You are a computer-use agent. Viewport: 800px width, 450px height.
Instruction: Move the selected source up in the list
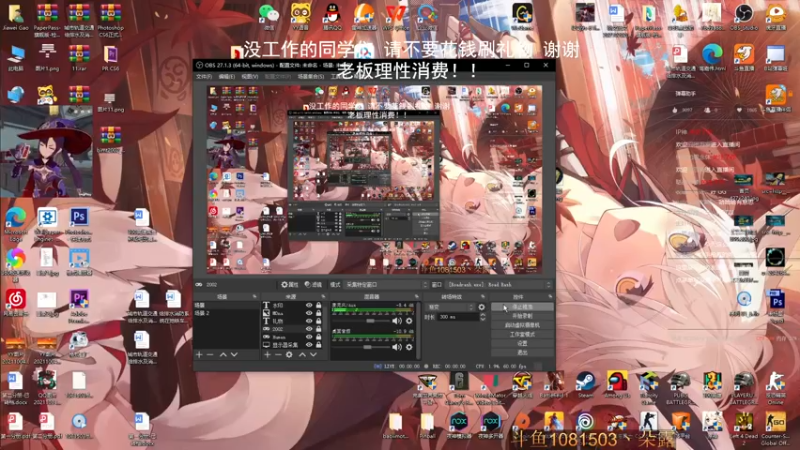(x=302, y=355)
